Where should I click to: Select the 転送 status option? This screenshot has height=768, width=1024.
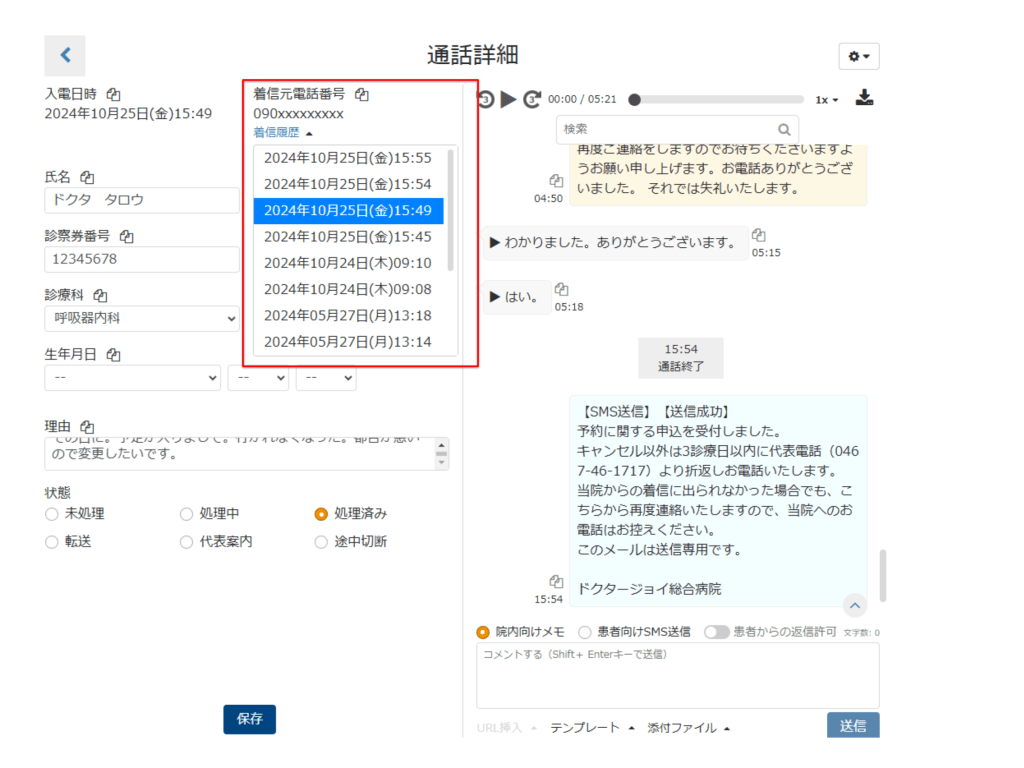pyautogui.click(x=52, y=542)
